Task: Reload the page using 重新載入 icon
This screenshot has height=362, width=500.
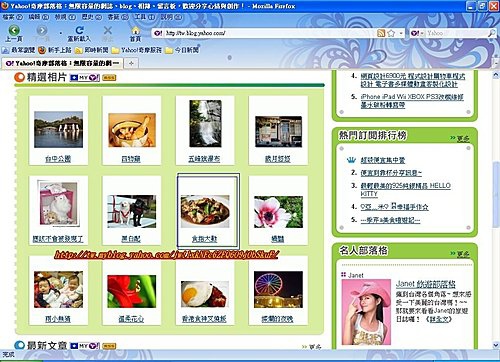Action: click(x=79, y=30)
